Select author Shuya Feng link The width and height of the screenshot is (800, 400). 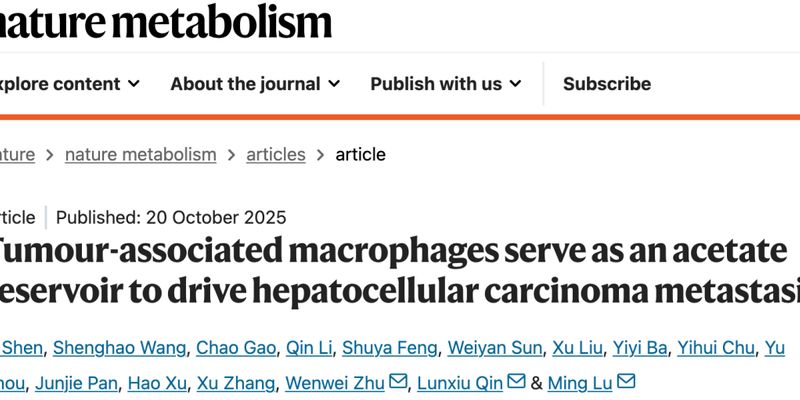(389, 348)
